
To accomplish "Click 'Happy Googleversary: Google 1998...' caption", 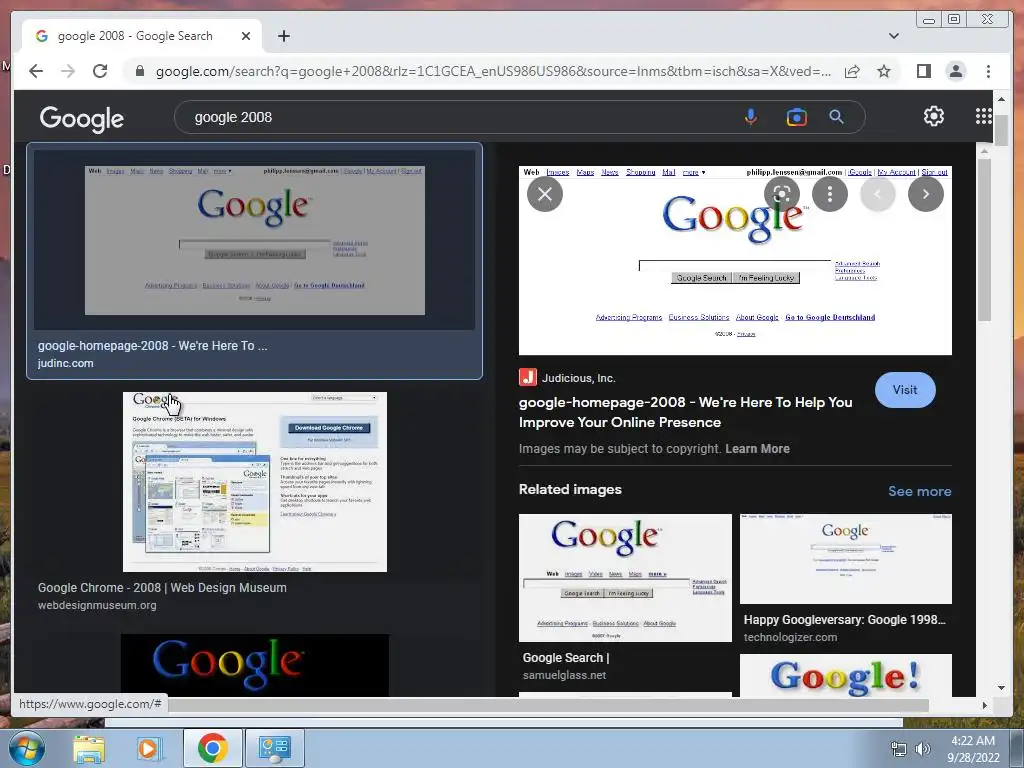I will point(844,620).
